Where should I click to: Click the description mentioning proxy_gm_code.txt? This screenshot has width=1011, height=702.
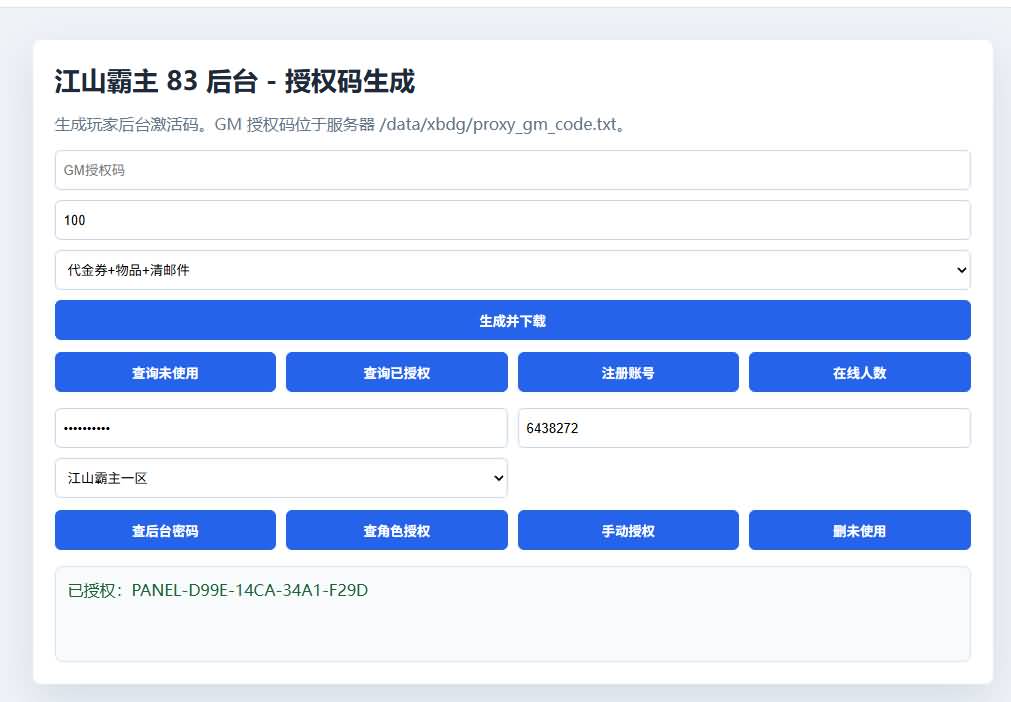pyautogui.click(x=340, y=124)
